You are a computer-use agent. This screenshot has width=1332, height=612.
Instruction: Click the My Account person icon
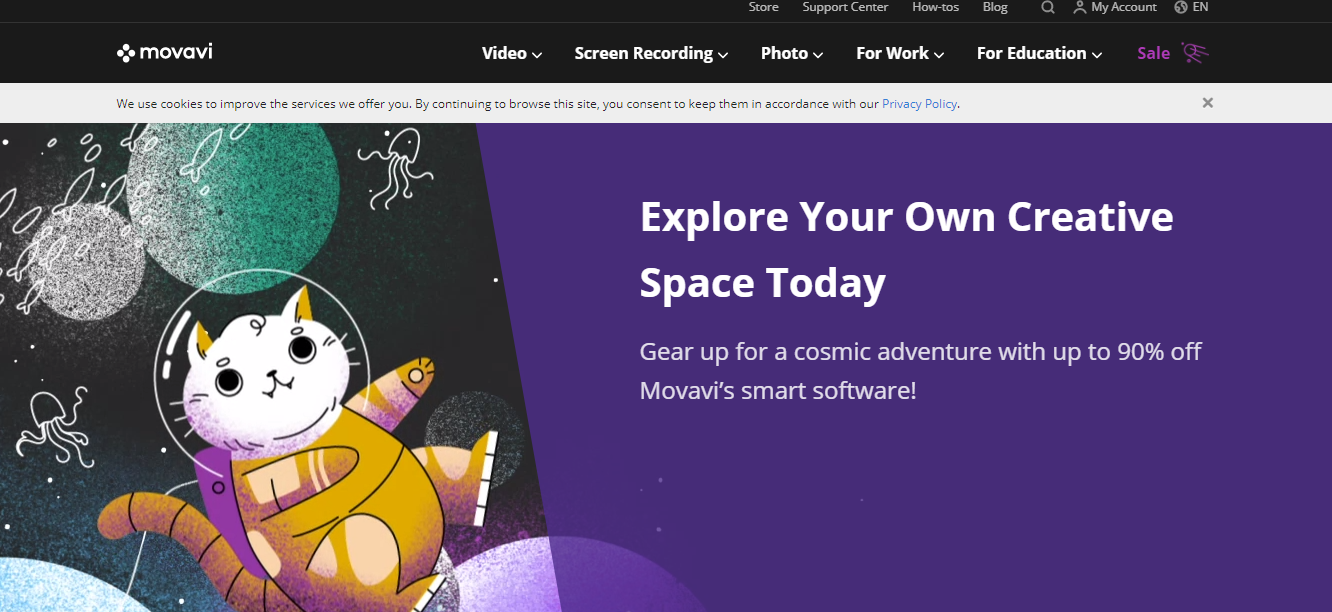(1079, 7)
